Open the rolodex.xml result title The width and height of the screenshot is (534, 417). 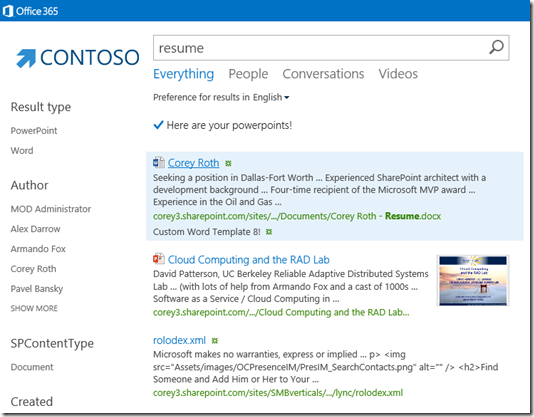click(179, 340)
